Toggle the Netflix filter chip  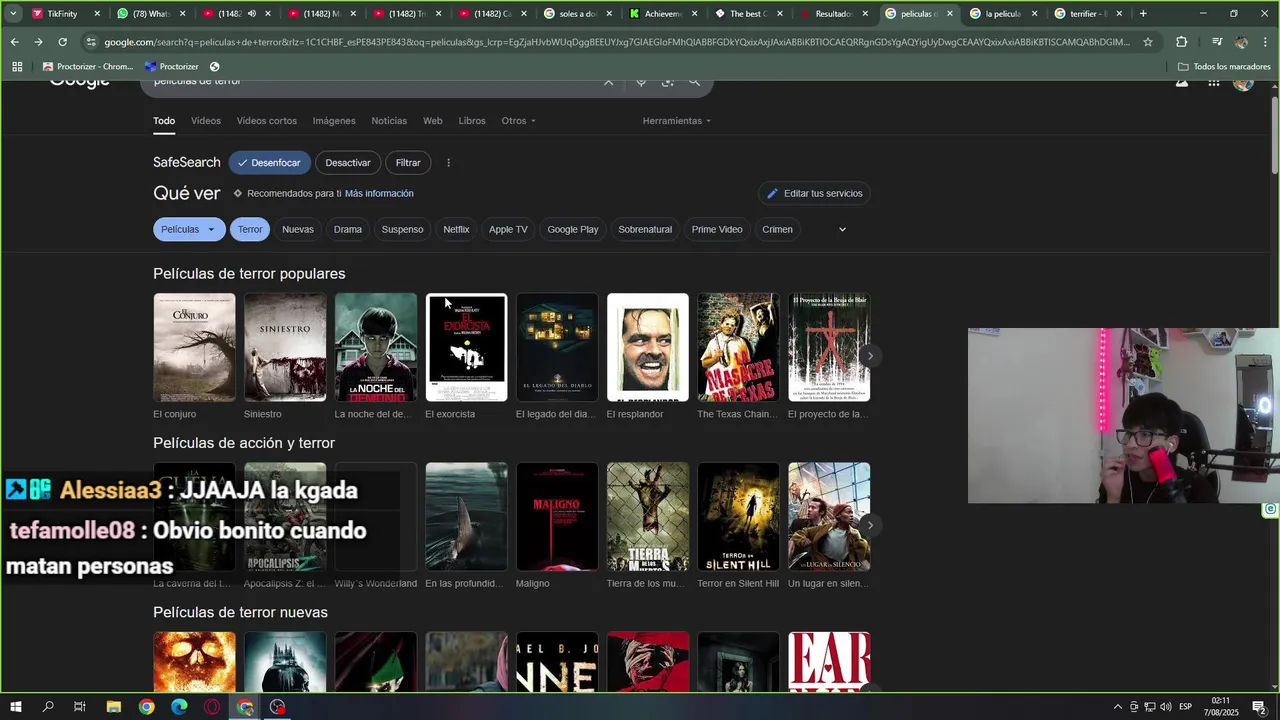456,229
